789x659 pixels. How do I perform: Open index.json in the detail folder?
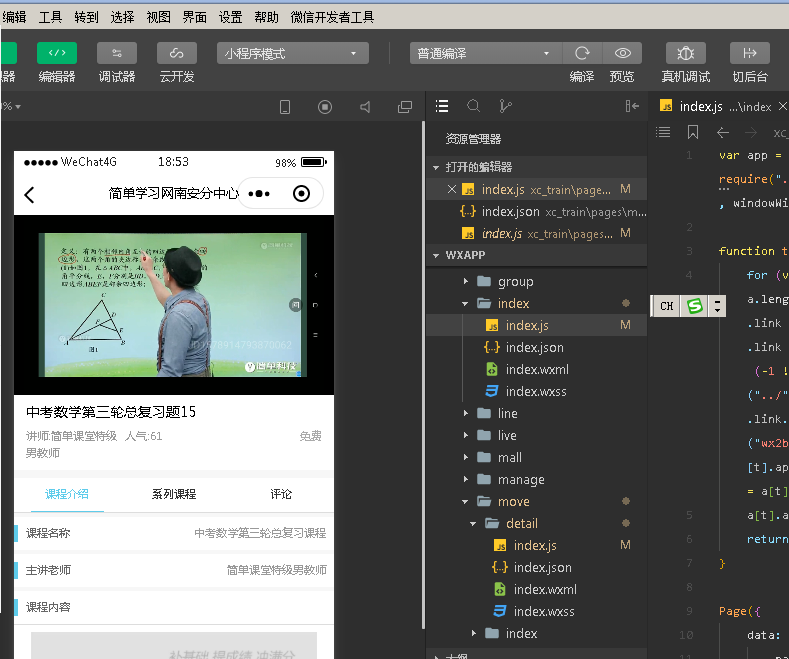[x=536, y=567]
